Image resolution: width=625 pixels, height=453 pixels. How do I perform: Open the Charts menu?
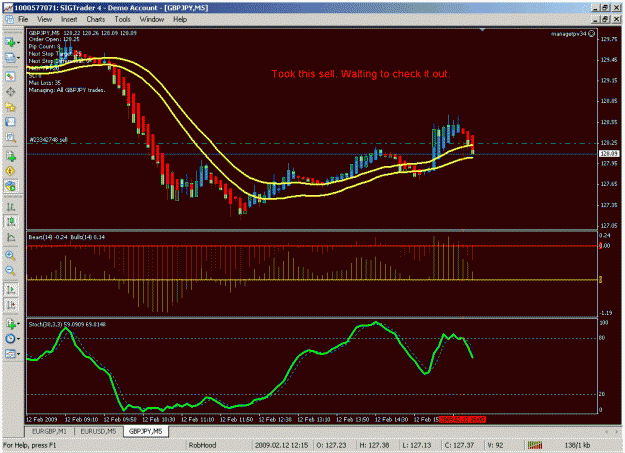[96, 19]
